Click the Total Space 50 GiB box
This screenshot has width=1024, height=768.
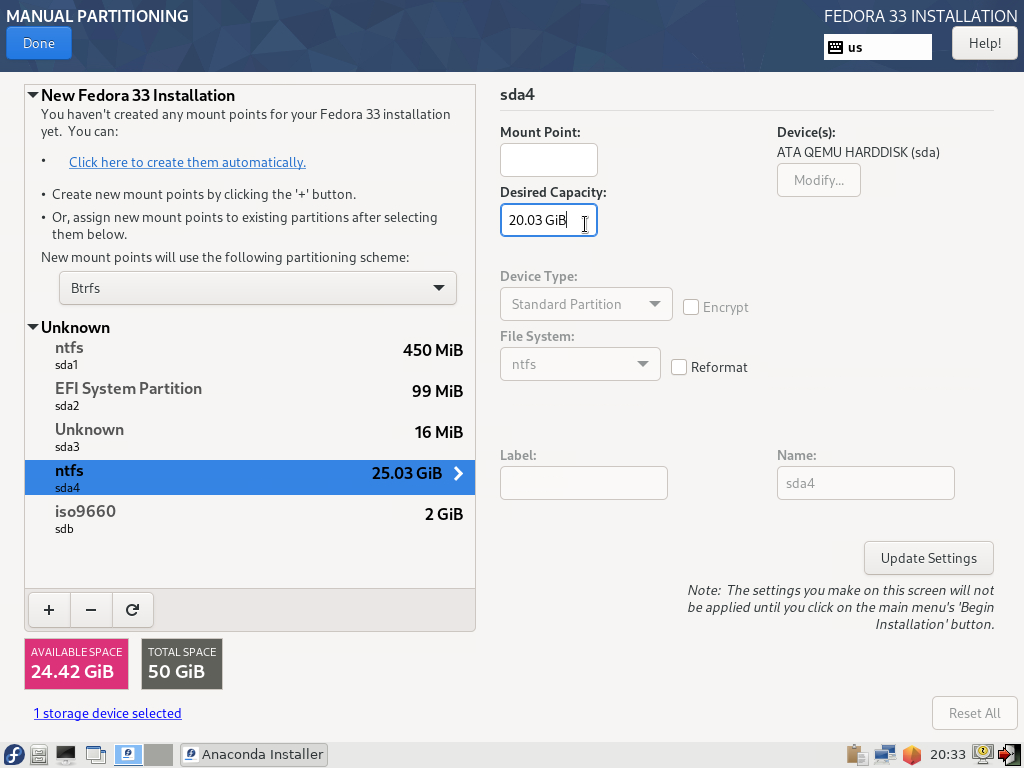point(182,664)
